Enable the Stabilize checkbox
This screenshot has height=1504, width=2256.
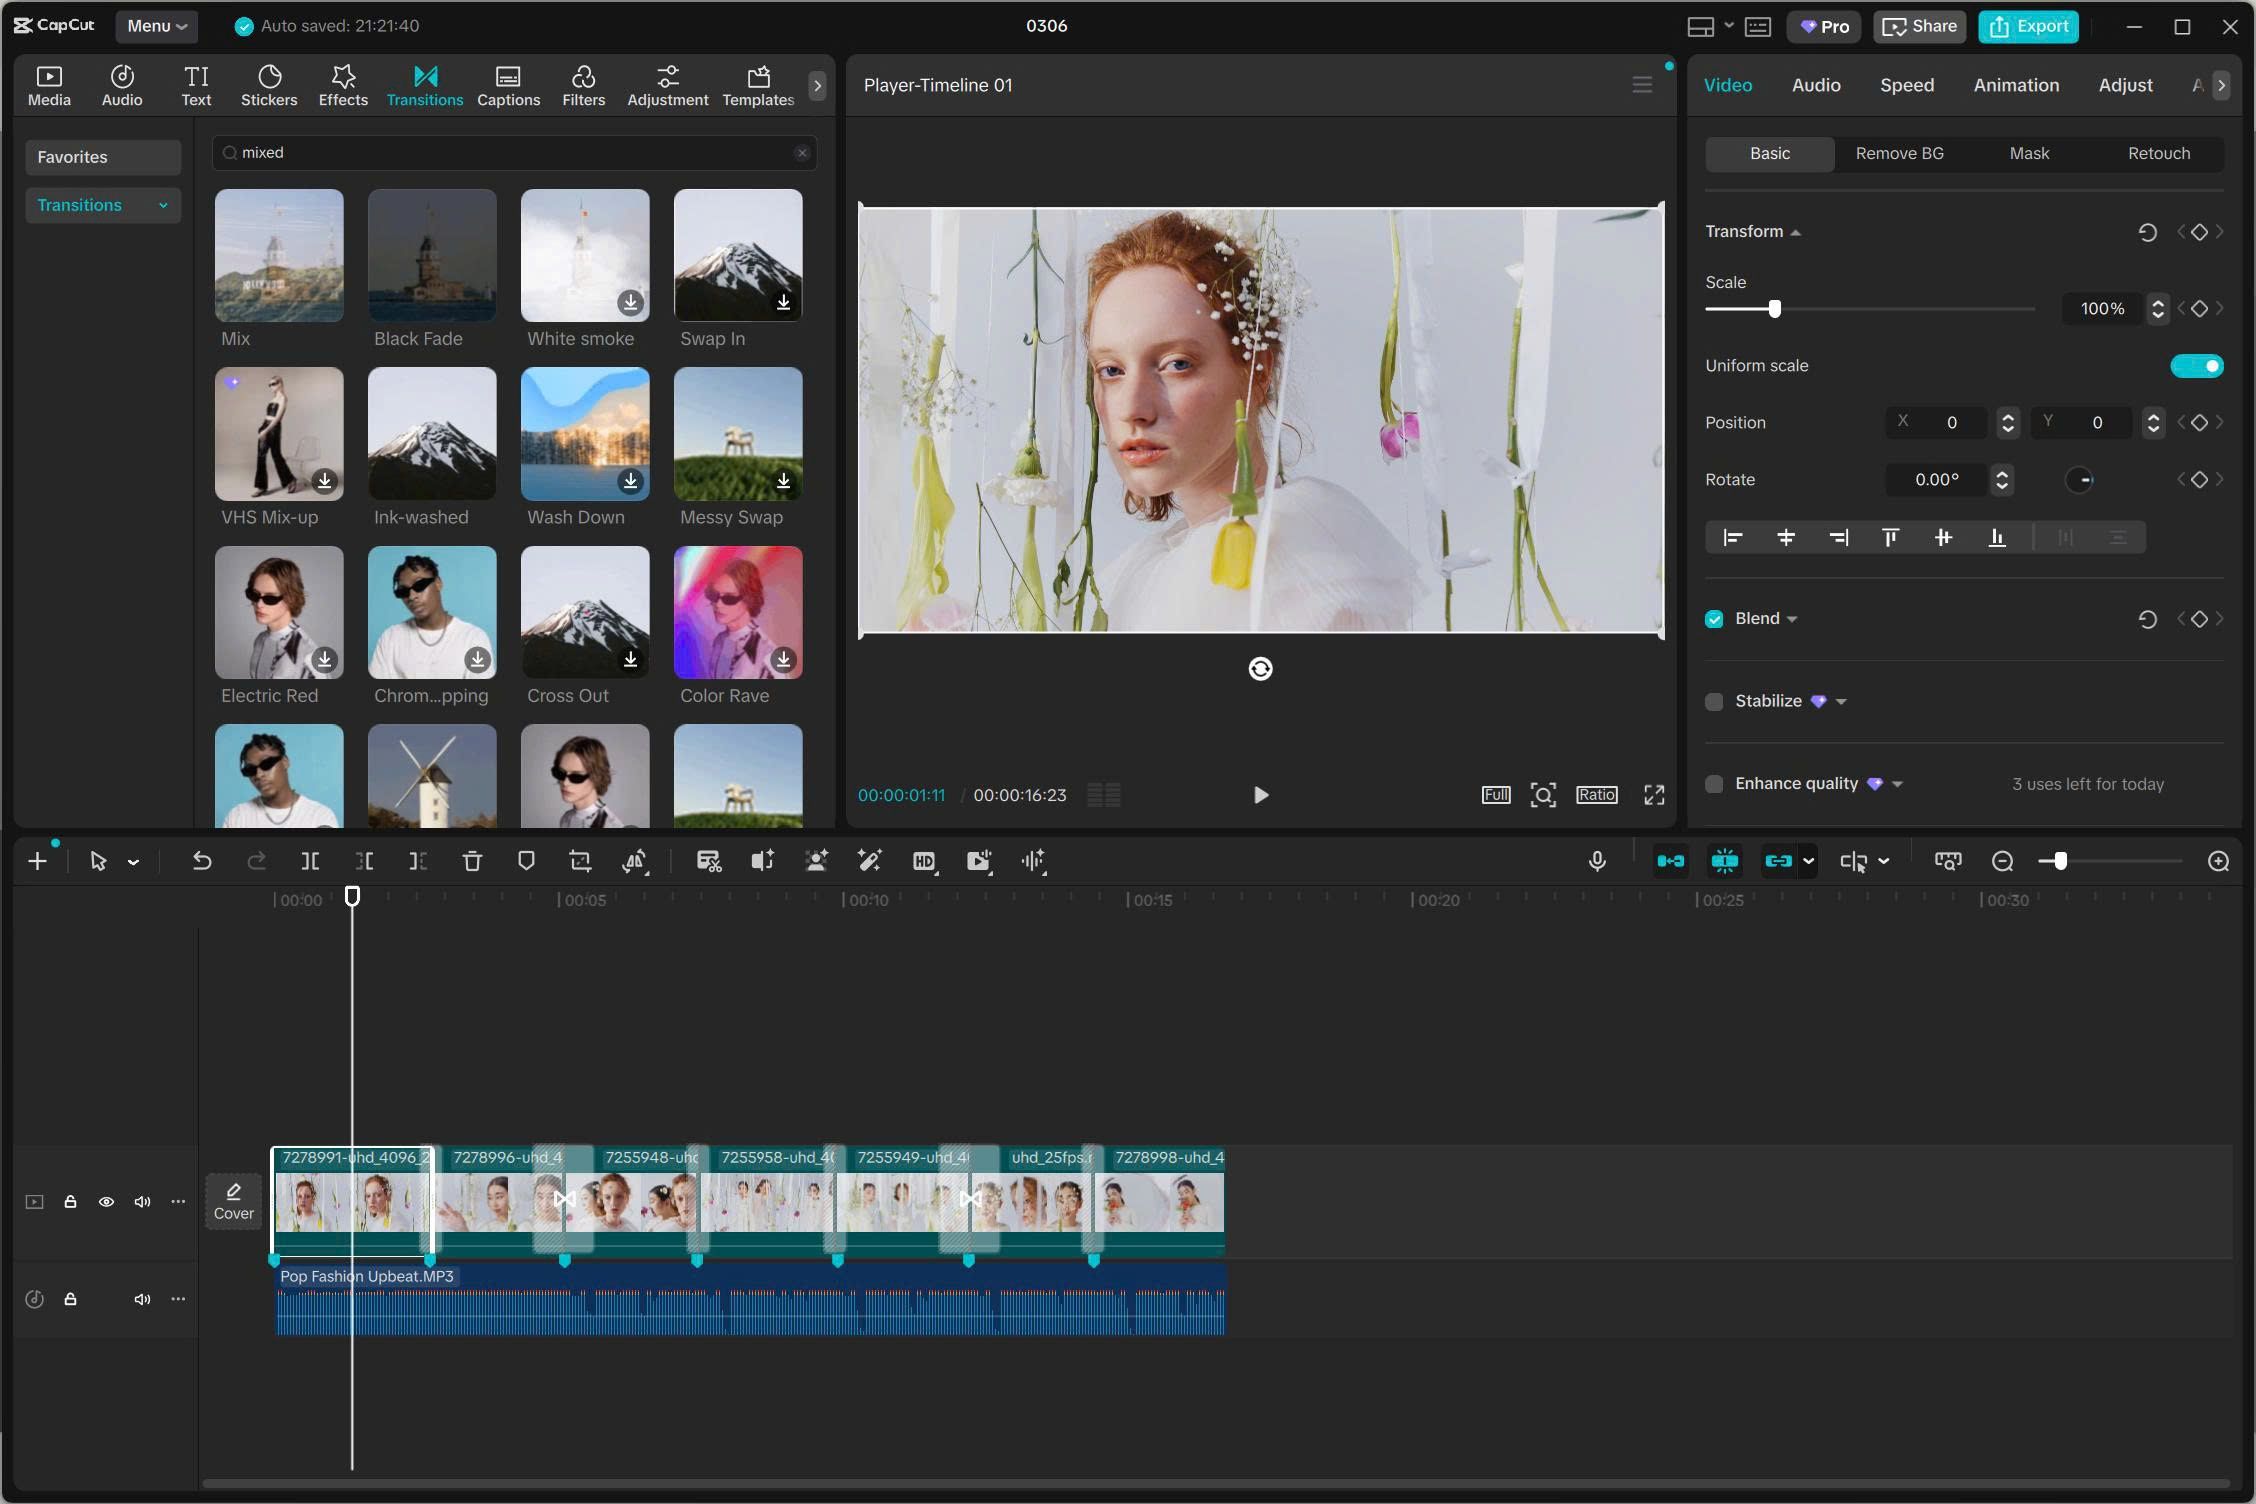[1714, 701]
